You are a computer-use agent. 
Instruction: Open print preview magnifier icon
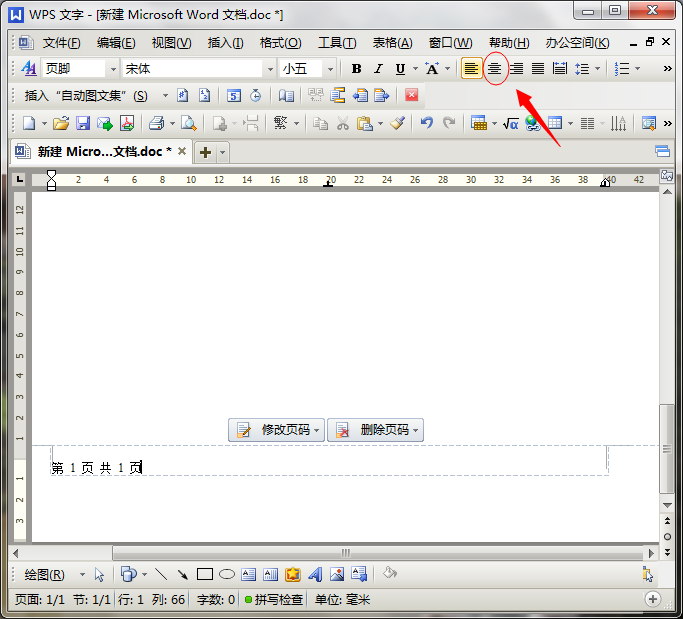pos(189,124)
